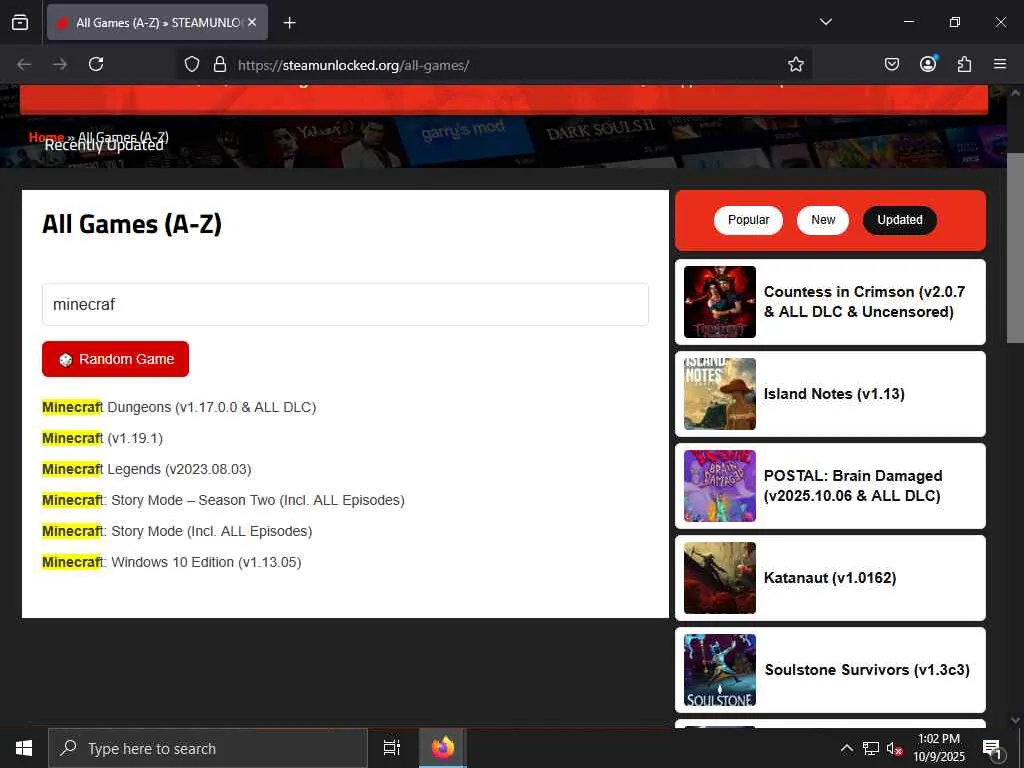Click the page vertical scrollbar thumb
Viewport: 1024px width, 768px height.
[1015, 248]
